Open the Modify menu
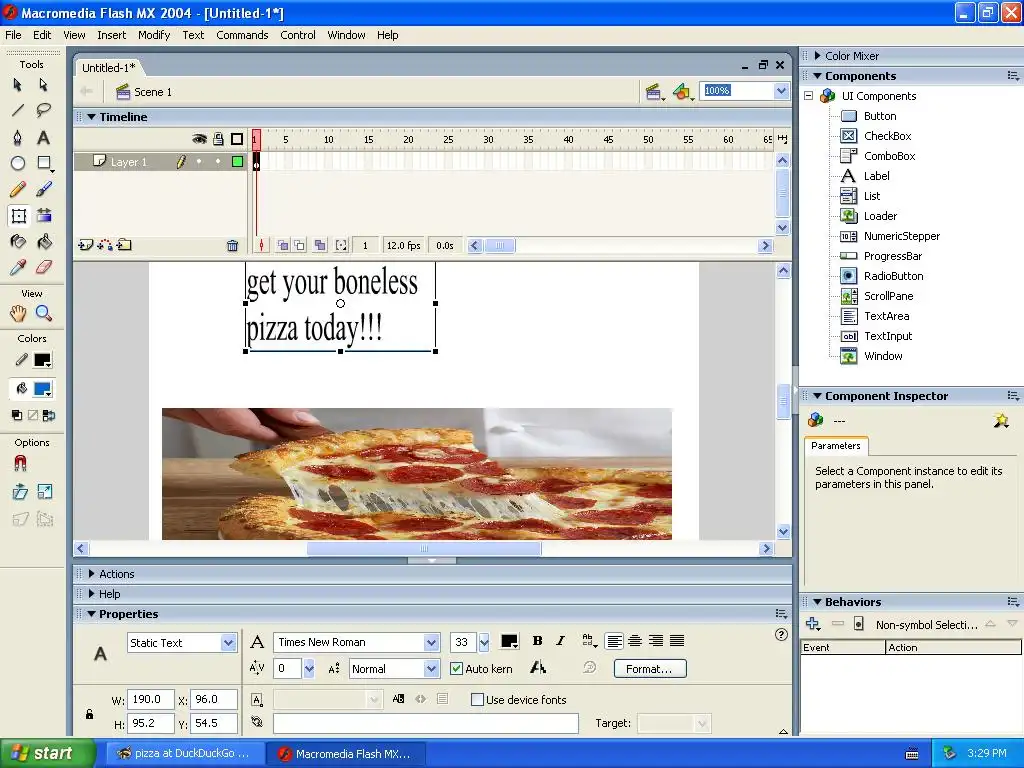The height and width of the screenshot is (768, 1024). (x=154, y=35)
